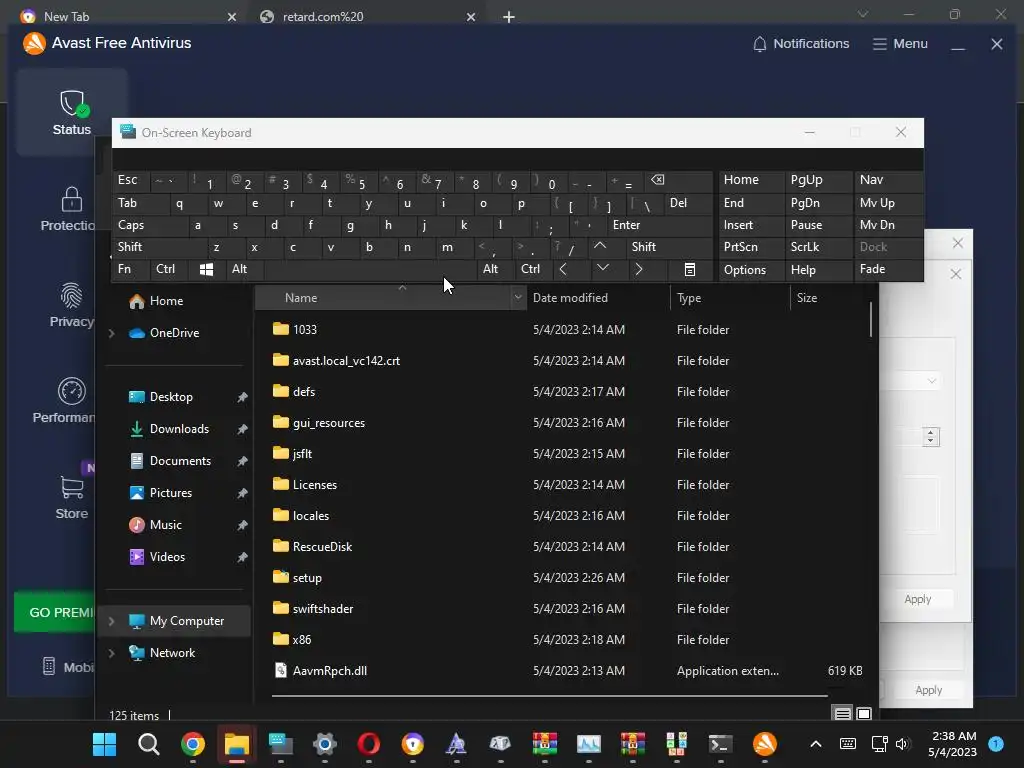Image resolution: width=1024 pixels, height=768 pixels.
Task: Click the up arrow key on On-Screen Keyboard
Action: (x=600, y=246)
